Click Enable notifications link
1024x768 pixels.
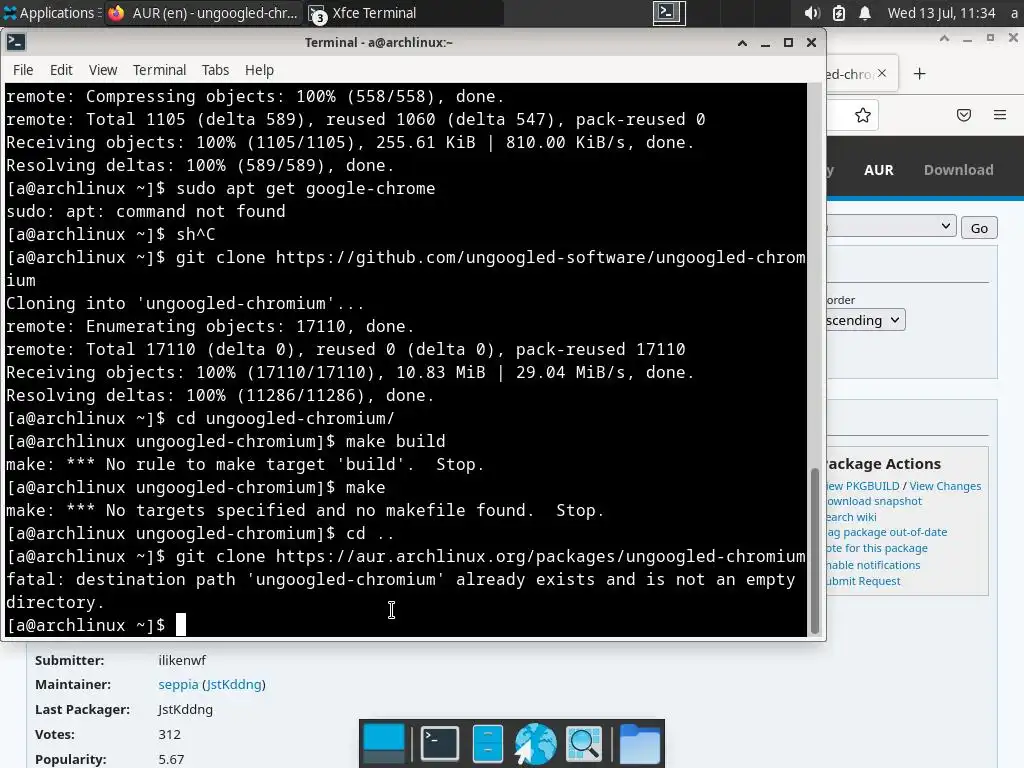click(873, 565)
